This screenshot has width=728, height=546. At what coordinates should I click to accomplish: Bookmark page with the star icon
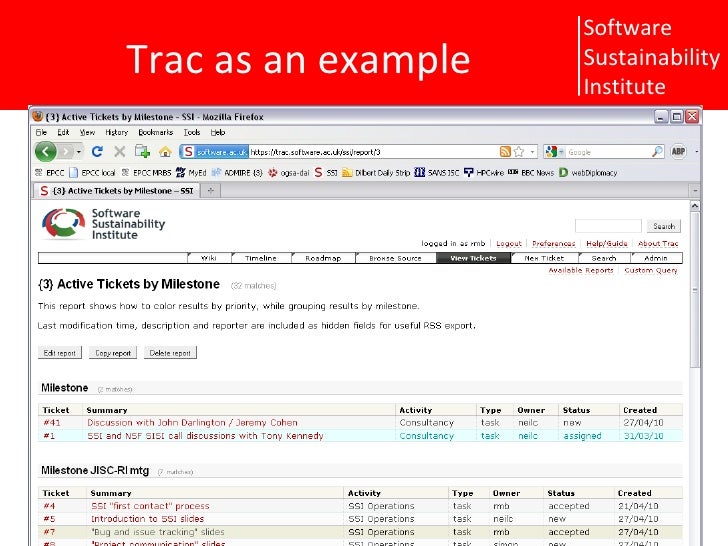pos(519,152)
